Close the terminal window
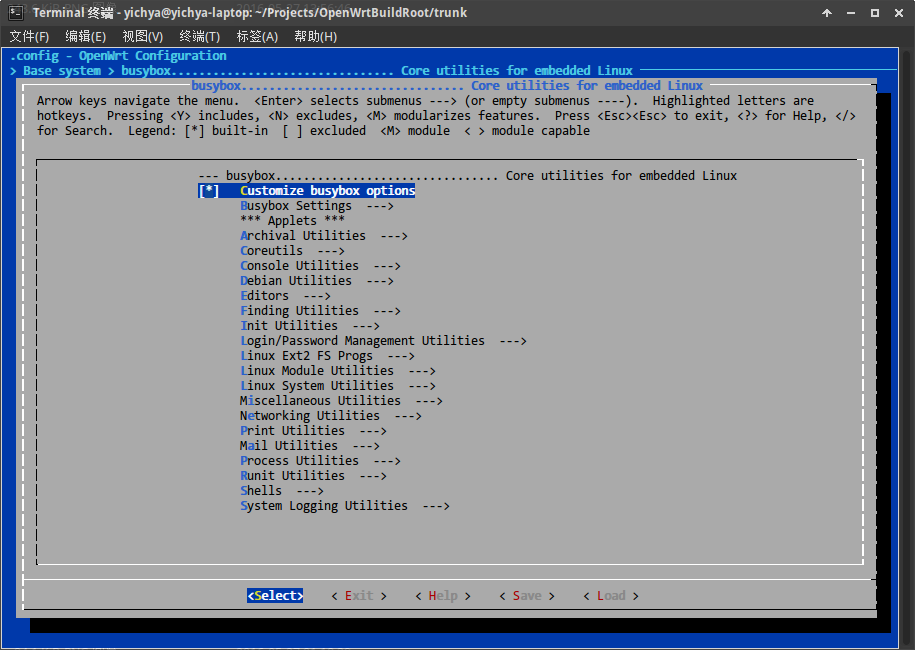 point(897,13)
